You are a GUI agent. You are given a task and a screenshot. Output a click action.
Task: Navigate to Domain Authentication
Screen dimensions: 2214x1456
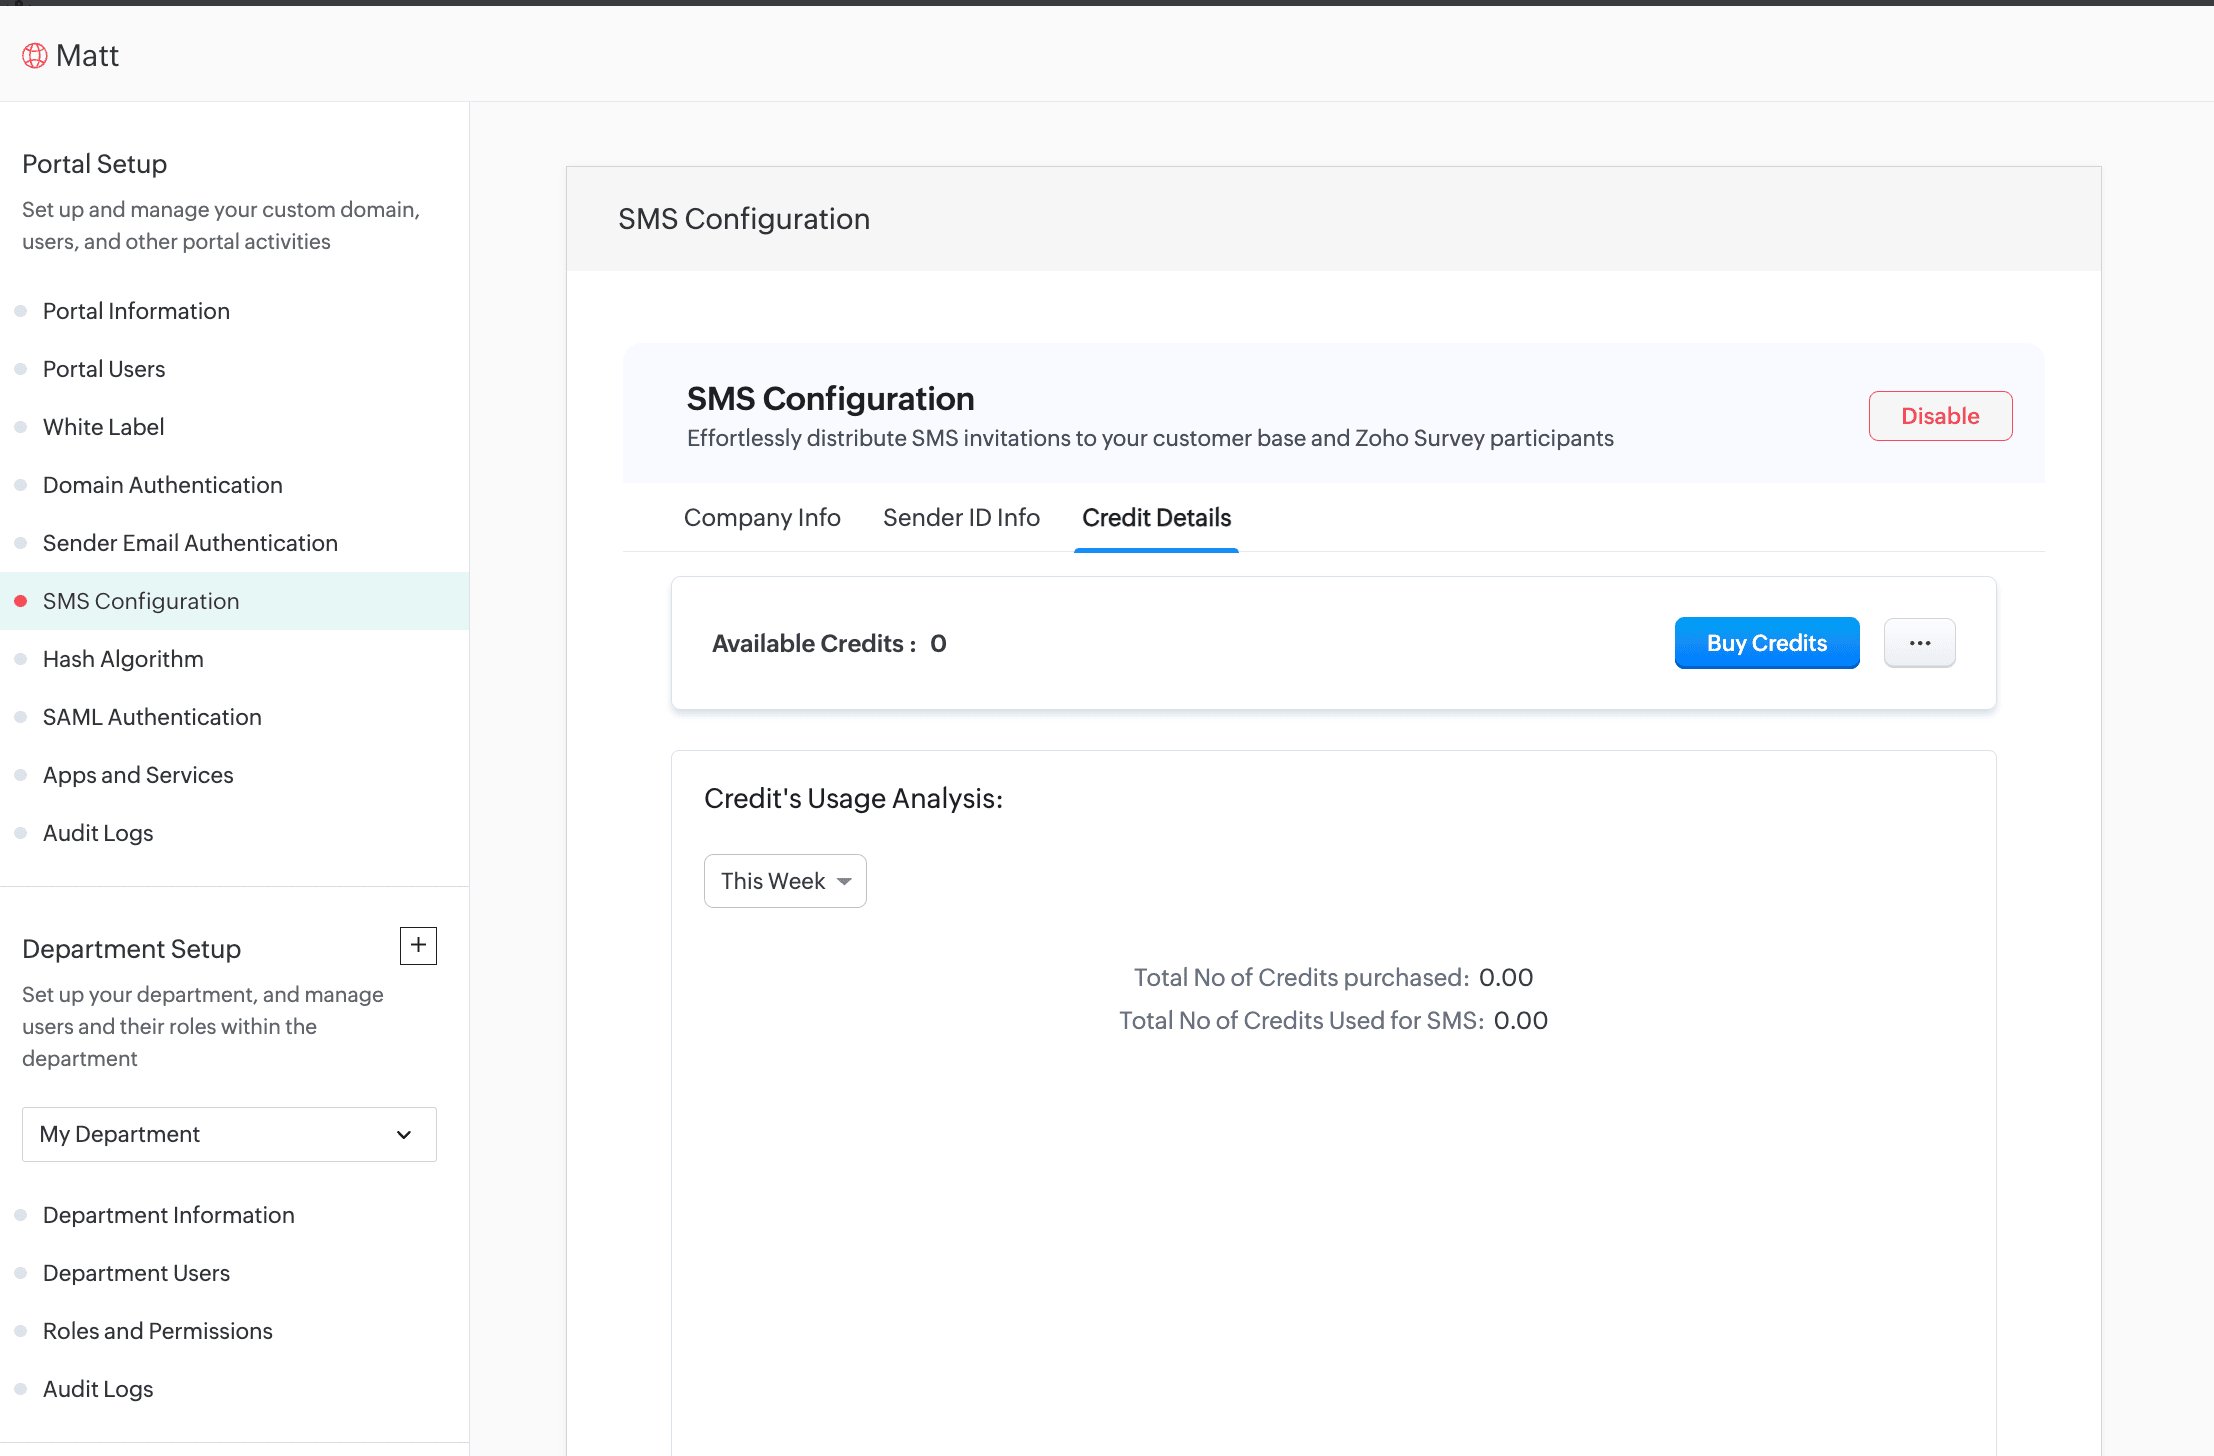coord(162,485)
